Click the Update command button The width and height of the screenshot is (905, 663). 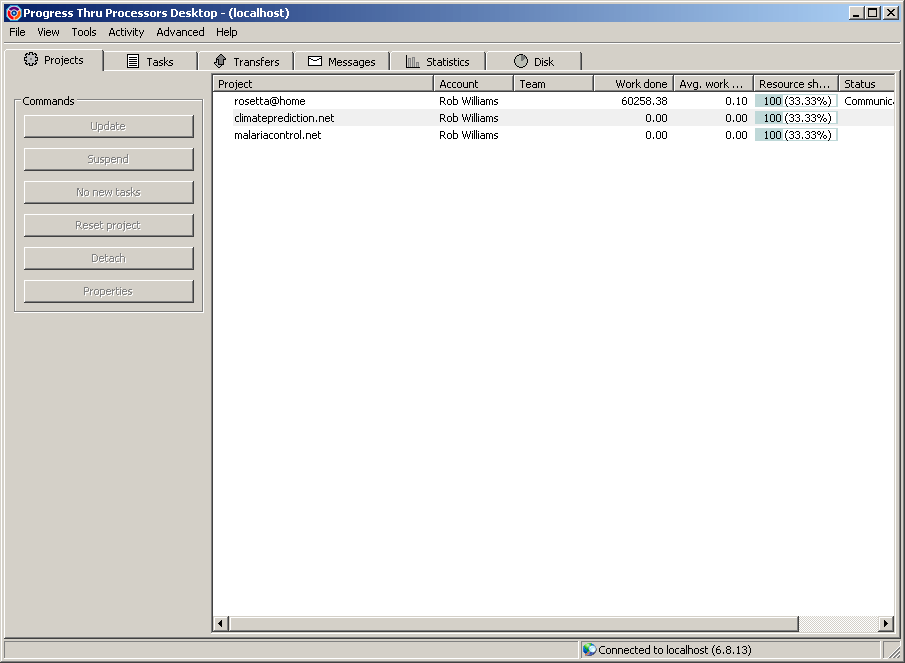[x=109, y=126]
